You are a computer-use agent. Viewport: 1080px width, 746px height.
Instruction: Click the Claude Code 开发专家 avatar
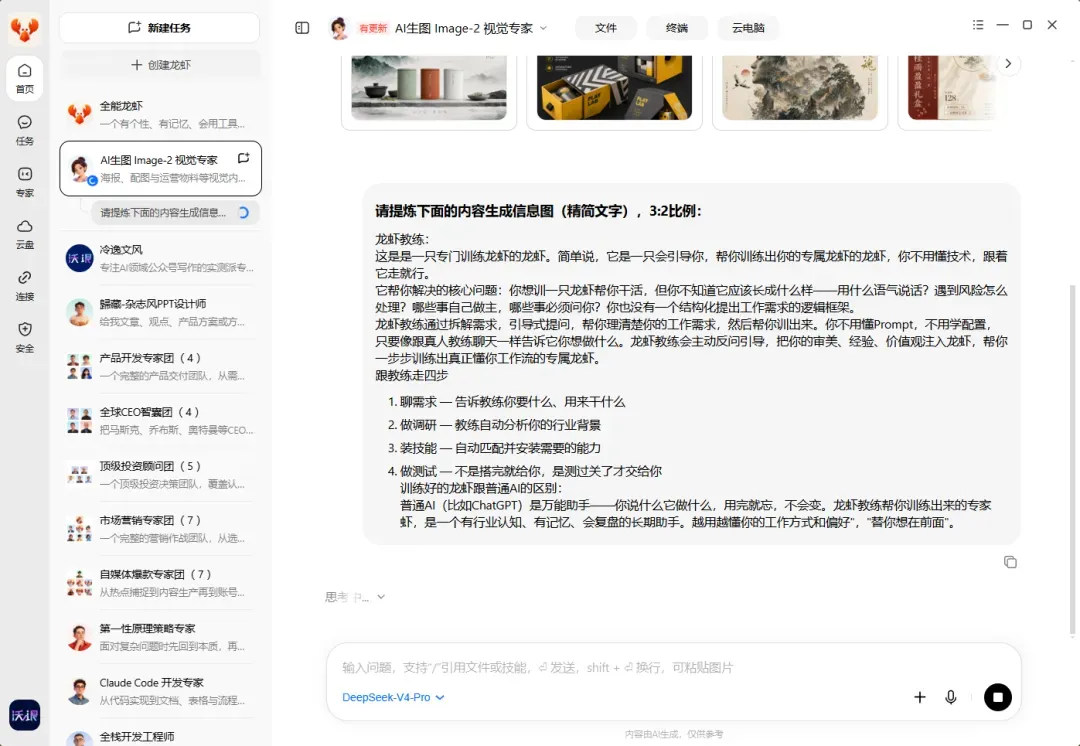click(79, 691)
